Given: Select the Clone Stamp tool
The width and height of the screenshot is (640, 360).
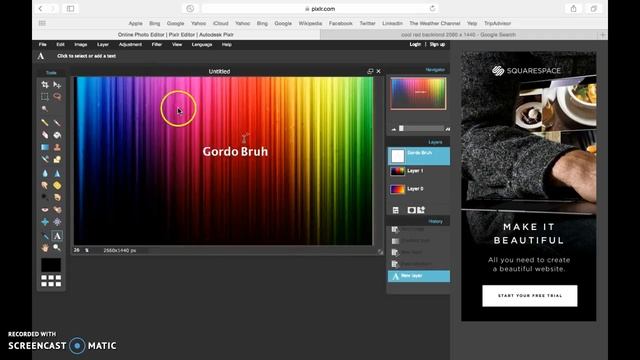Looking at the screenshot, I should (57, 147).
